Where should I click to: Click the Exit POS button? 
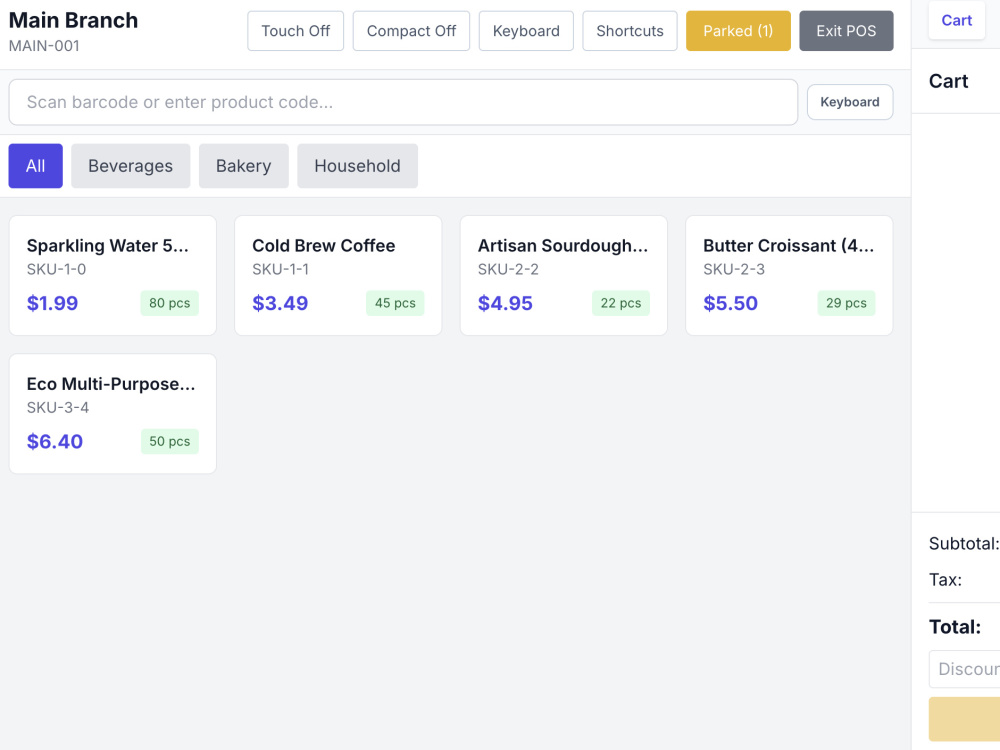pos(846,31)
